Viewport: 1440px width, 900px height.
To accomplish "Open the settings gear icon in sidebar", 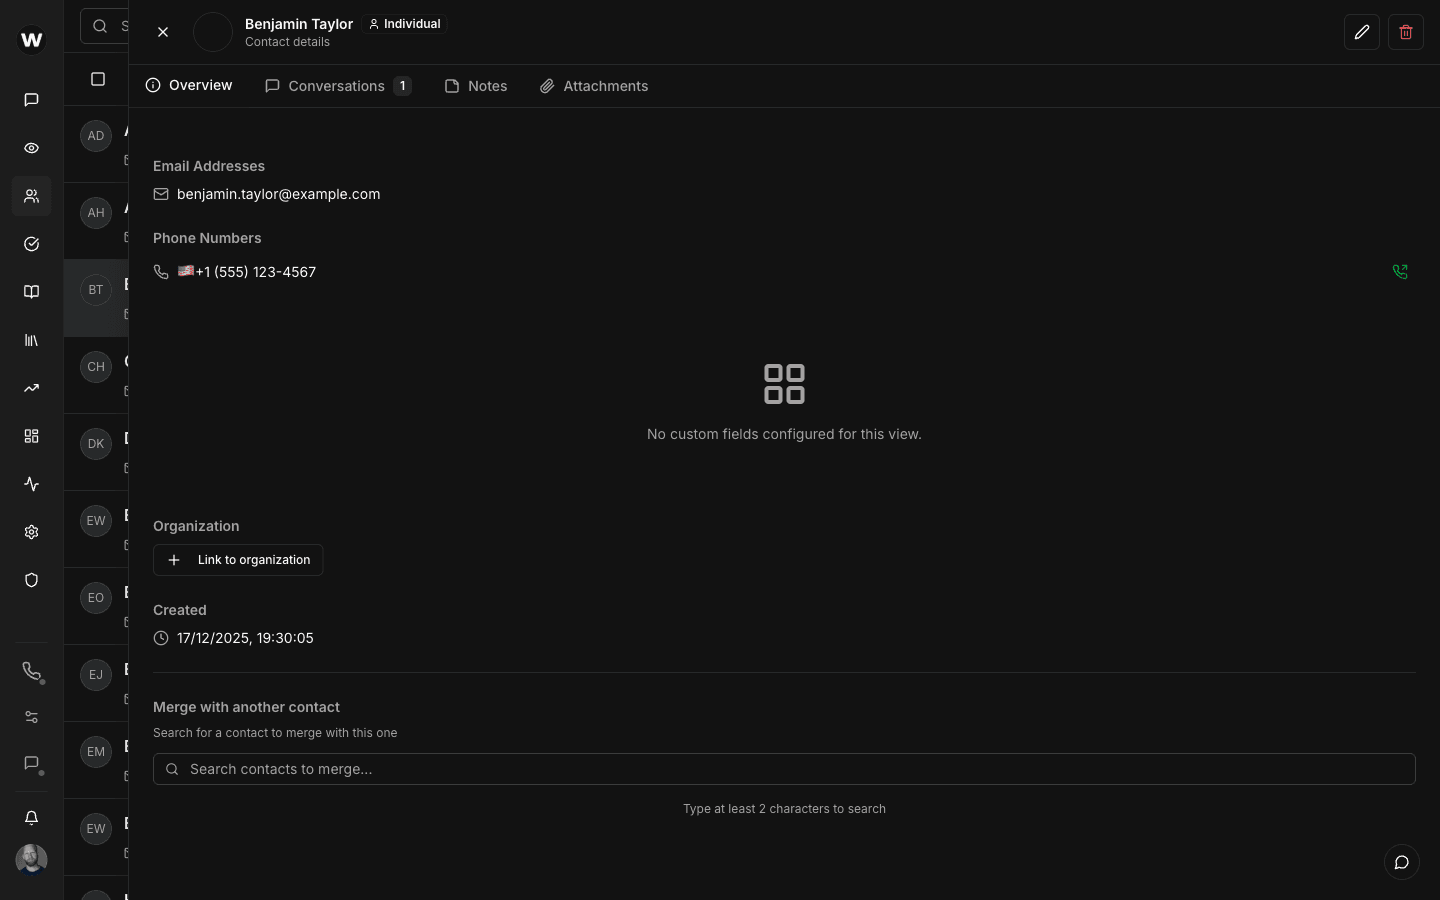I will tap(31, 532).
